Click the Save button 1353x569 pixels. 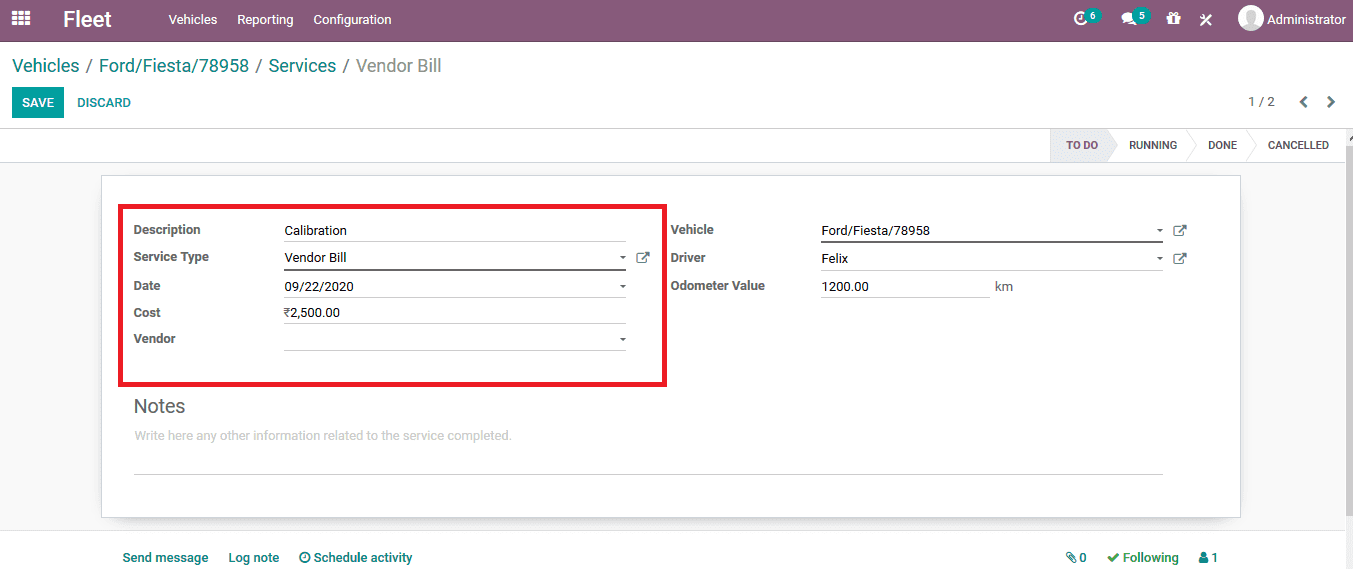38,103
